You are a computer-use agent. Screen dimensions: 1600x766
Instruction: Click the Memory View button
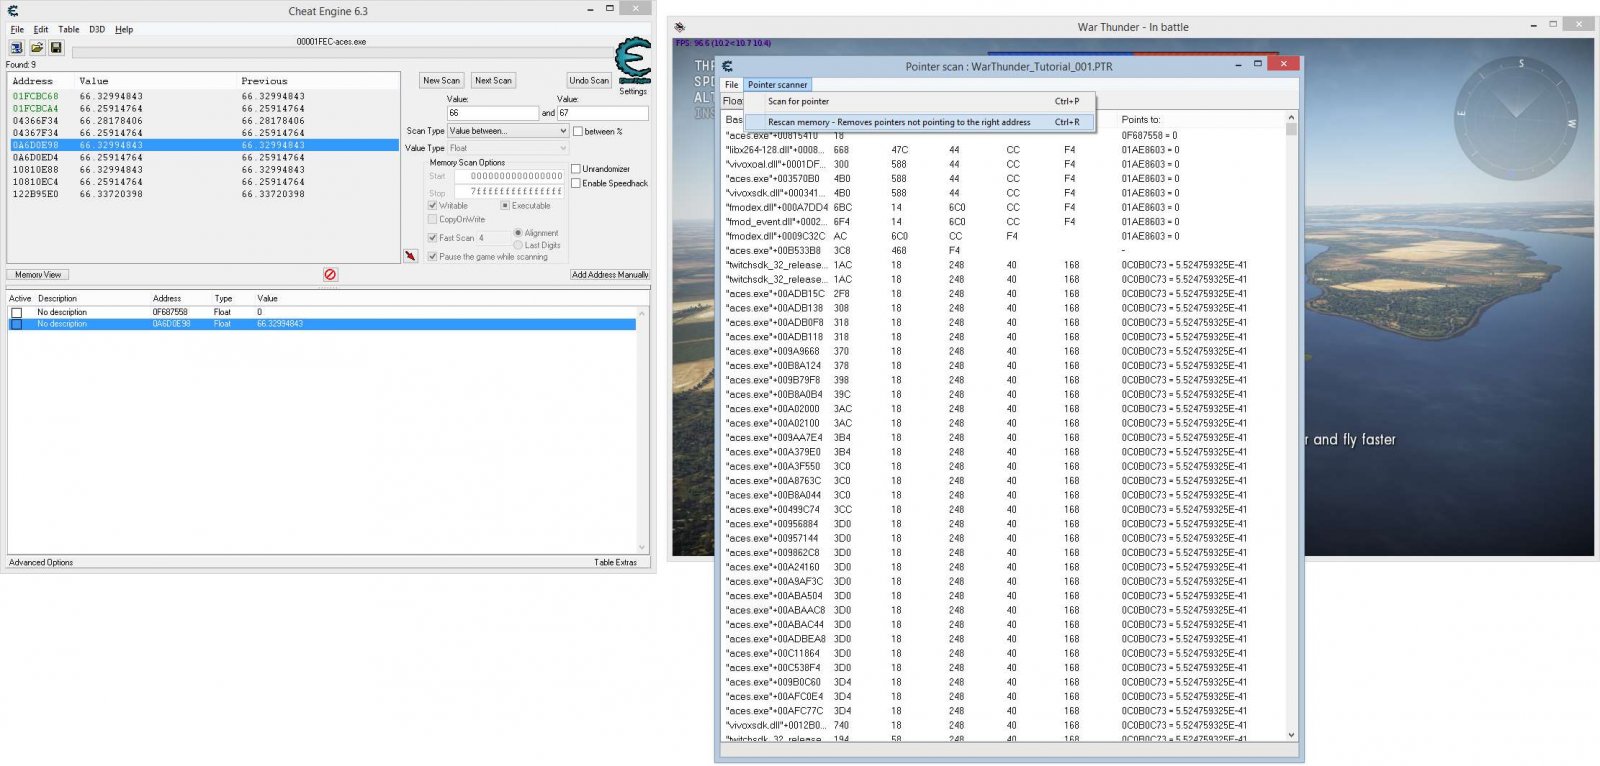tap(38, 274)
